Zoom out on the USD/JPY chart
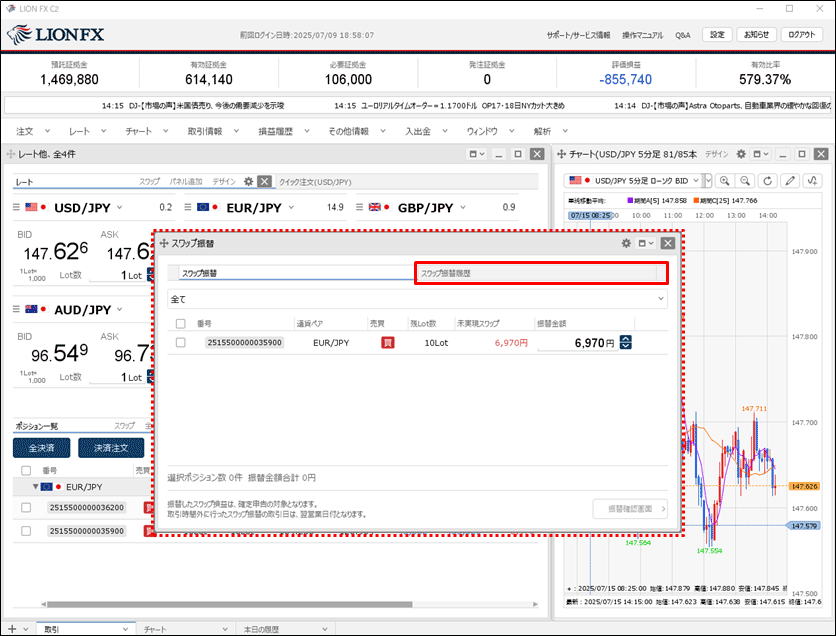 (x=745, y=181)
